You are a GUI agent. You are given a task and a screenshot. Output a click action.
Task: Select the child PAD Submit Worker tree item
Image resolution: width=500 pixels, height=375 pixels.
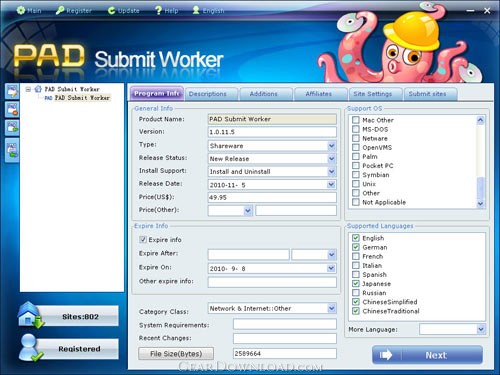82,98
